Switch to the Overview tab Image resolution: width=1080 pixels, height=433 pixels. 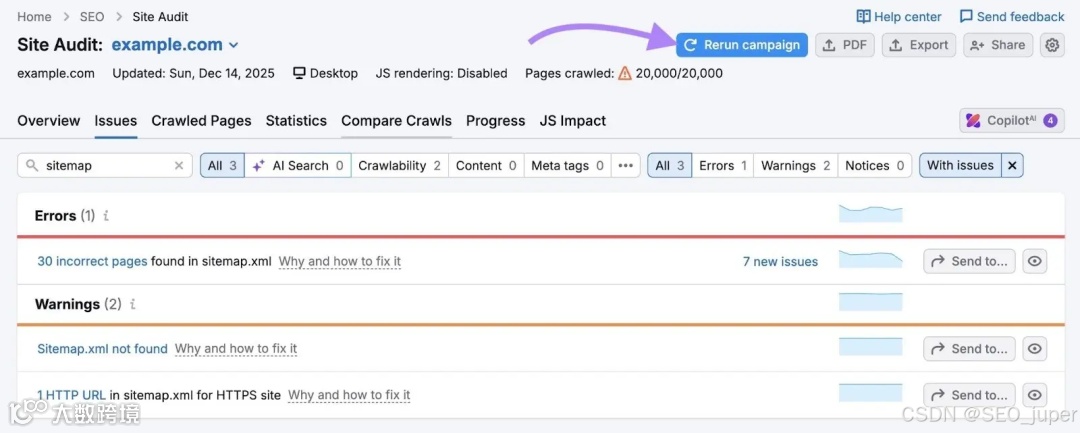click(49, 120)
